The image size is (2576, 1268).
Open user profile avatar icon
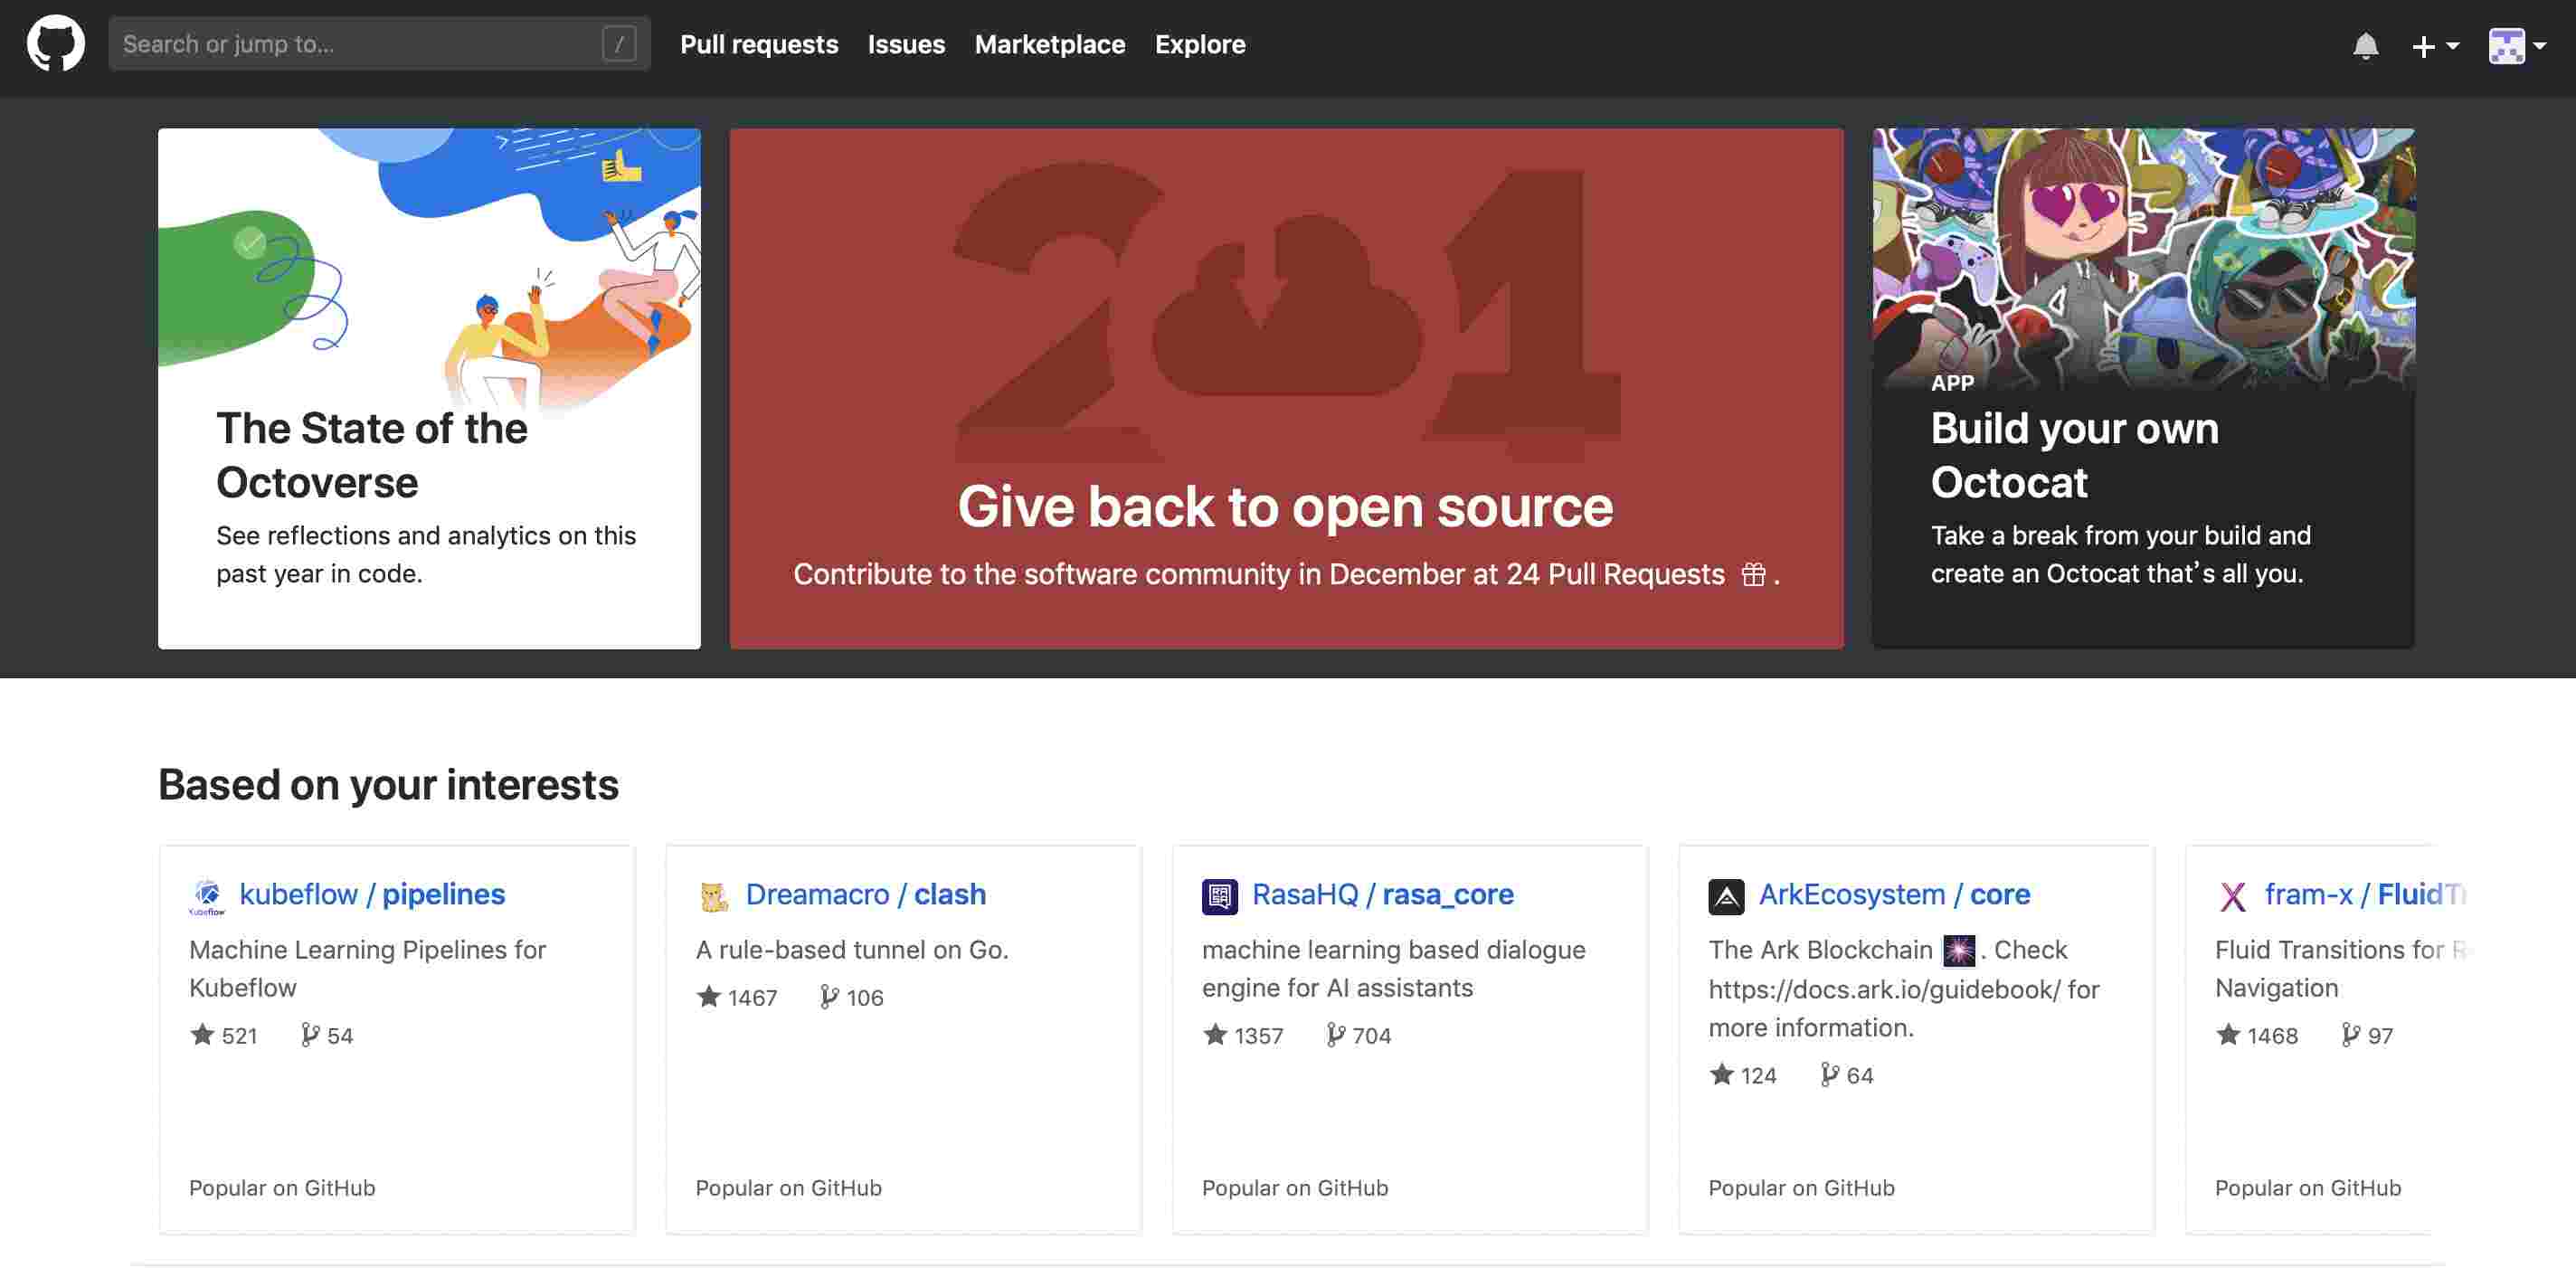pyautogui.click(x=2505, y=43)
